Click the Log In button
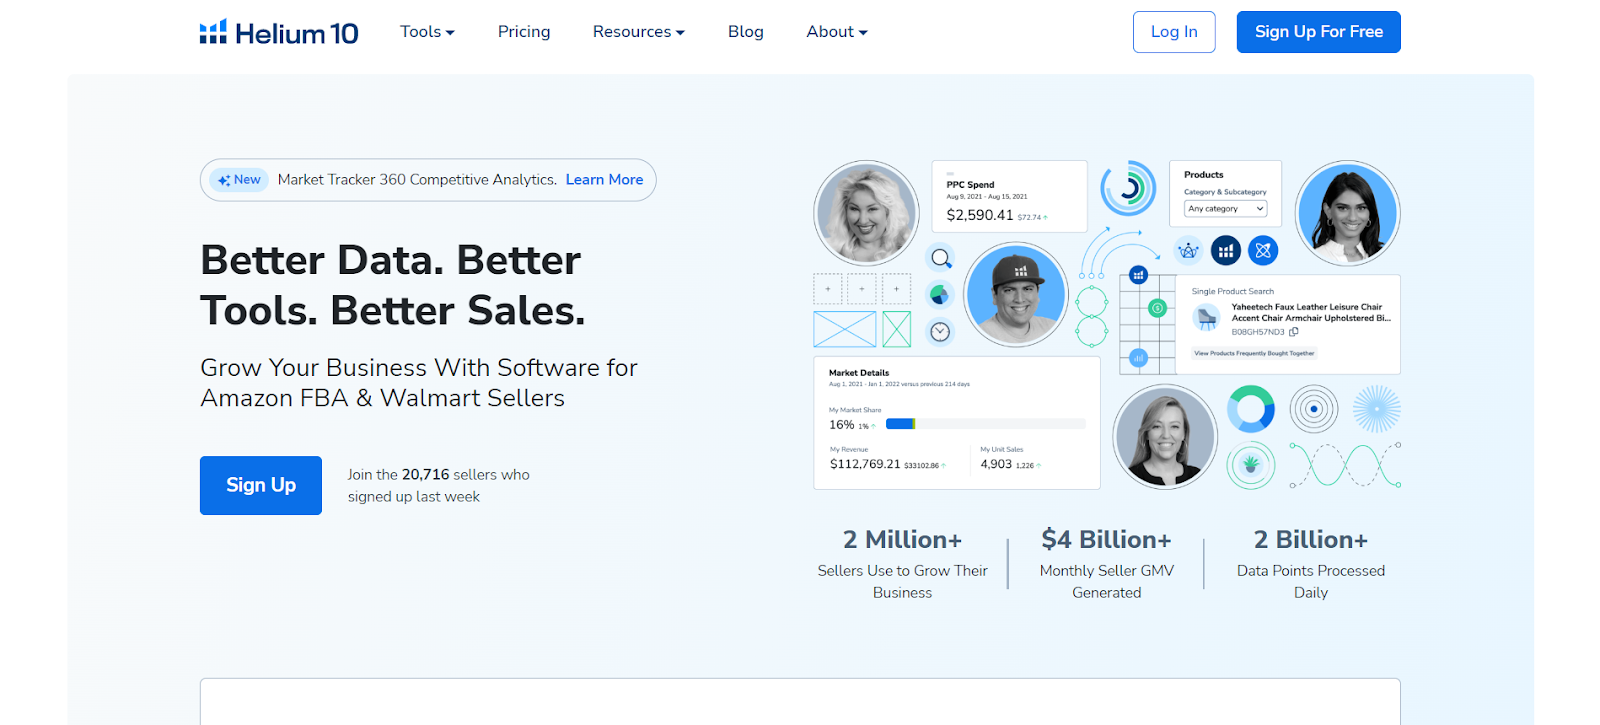This screenshot has width=1600, height=725. [1174, 32]
